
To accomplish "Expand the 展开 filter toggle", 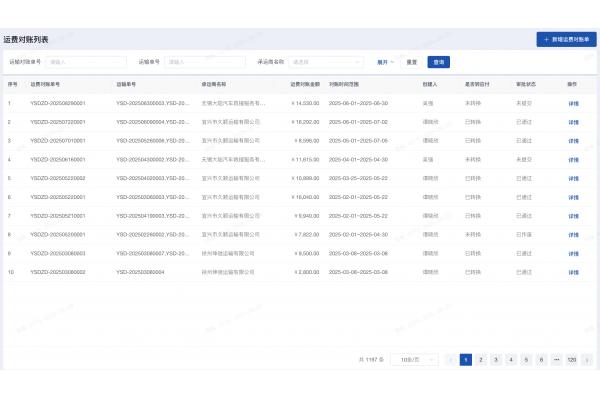I will pos(385,61).
